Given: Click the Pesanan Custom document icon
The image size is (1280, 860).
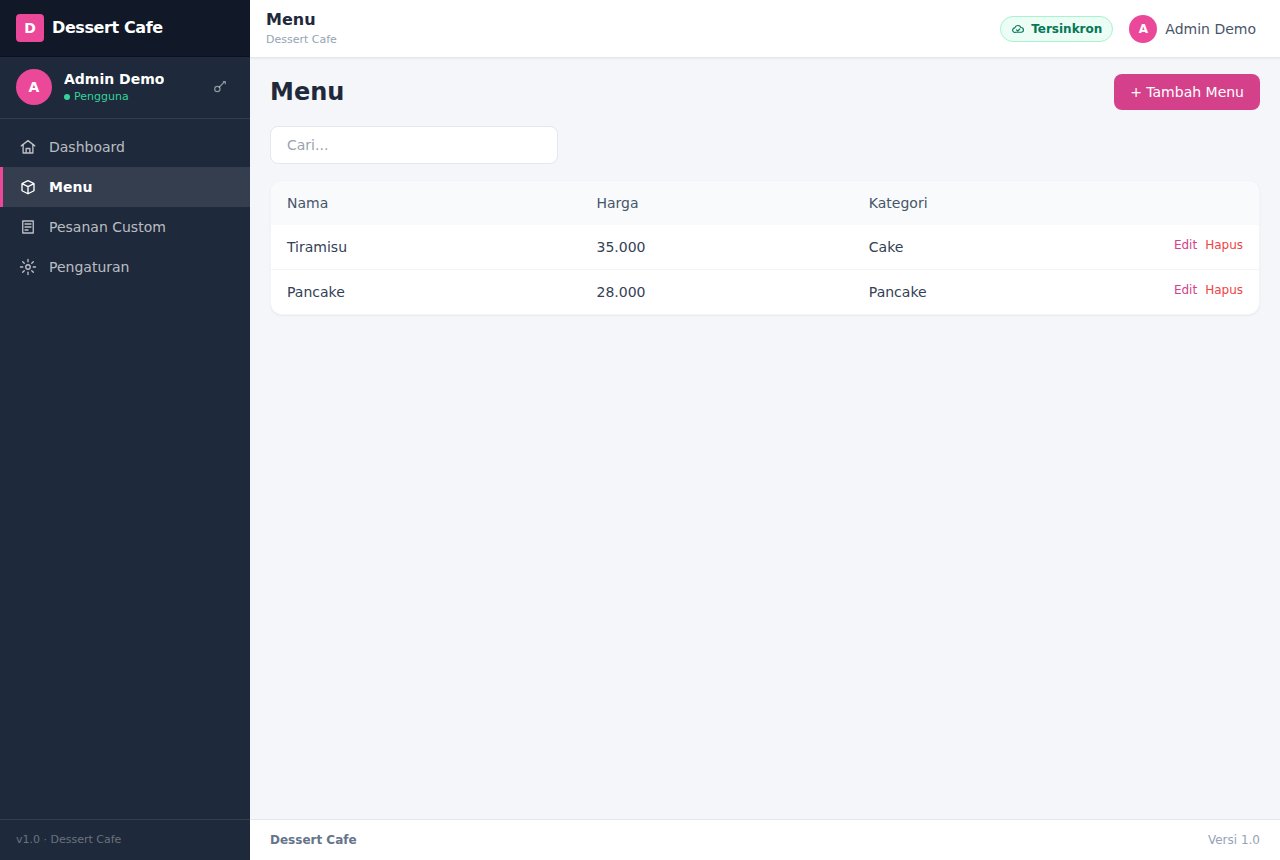Looking at the screenshot, I should (28, 227).
